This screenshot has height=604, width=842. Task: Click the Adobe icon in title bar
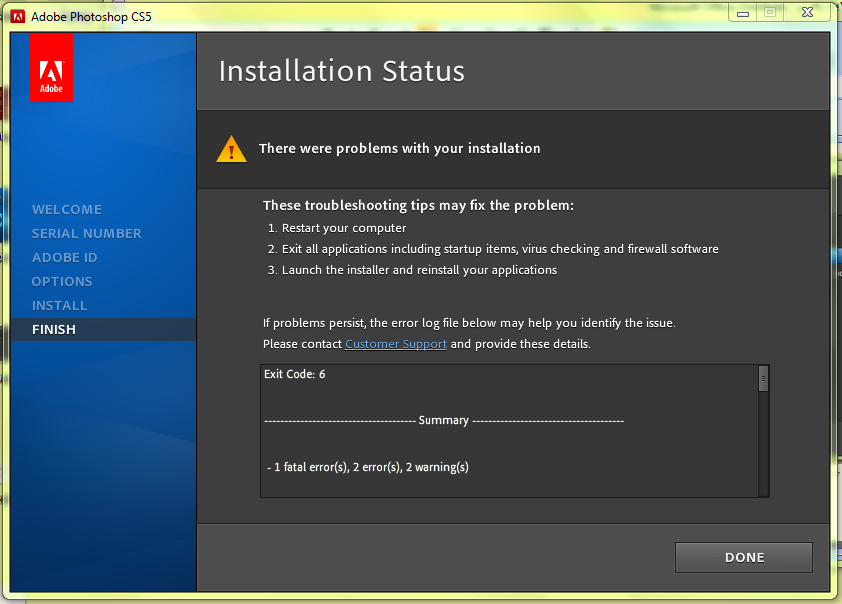17,16
